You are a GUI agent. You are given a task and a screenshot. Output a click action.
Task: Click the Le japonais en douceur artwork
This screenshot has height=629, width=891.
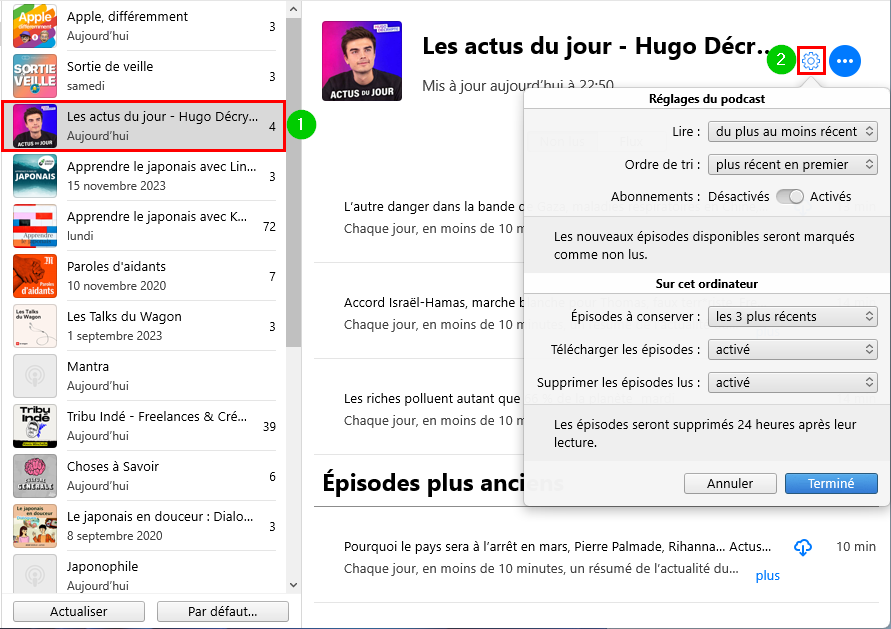pos(35,526)
